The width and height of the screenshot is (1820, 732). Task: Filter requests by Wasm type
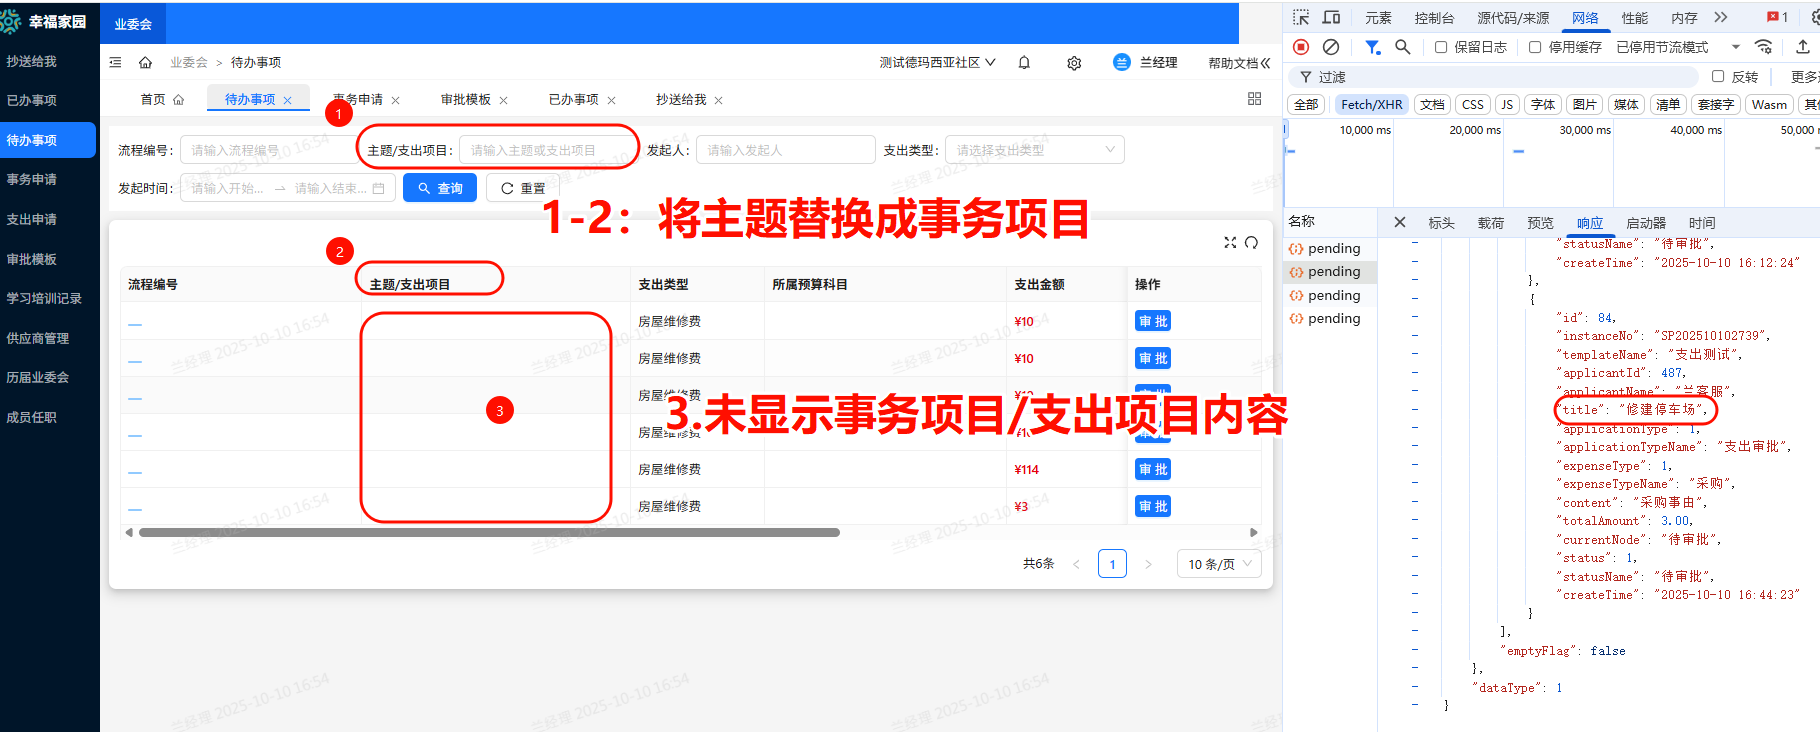[1769, 104]
